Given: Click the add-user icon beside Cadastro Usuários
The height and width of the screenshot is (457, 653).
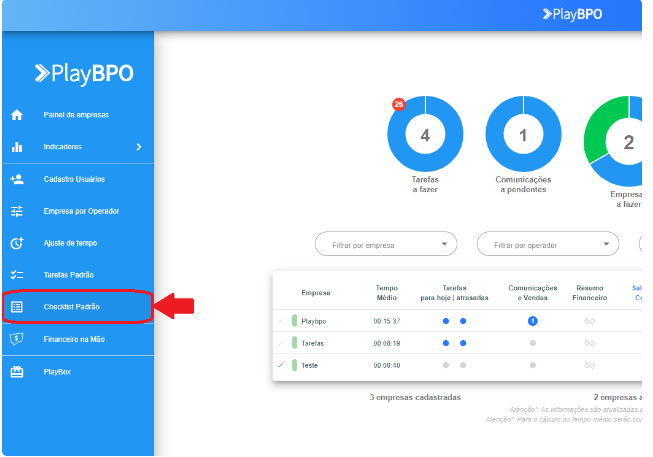Looking at the screenshot, I should (17, 179).
